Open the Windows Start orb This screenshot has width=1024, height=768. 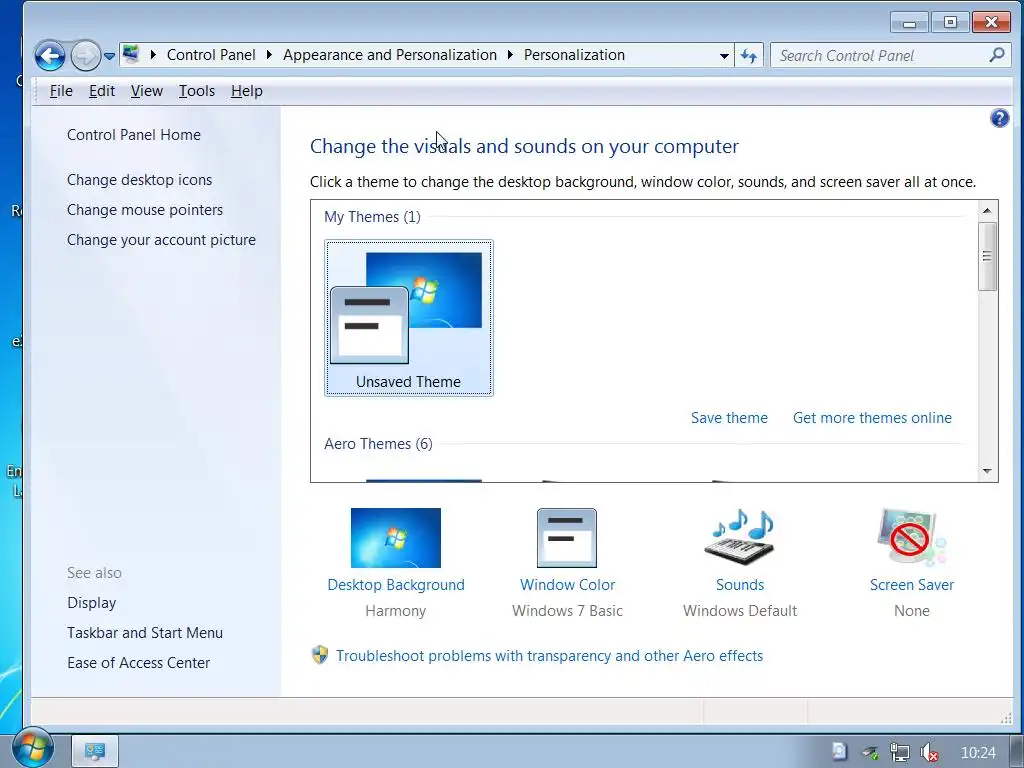pos(32,748)
